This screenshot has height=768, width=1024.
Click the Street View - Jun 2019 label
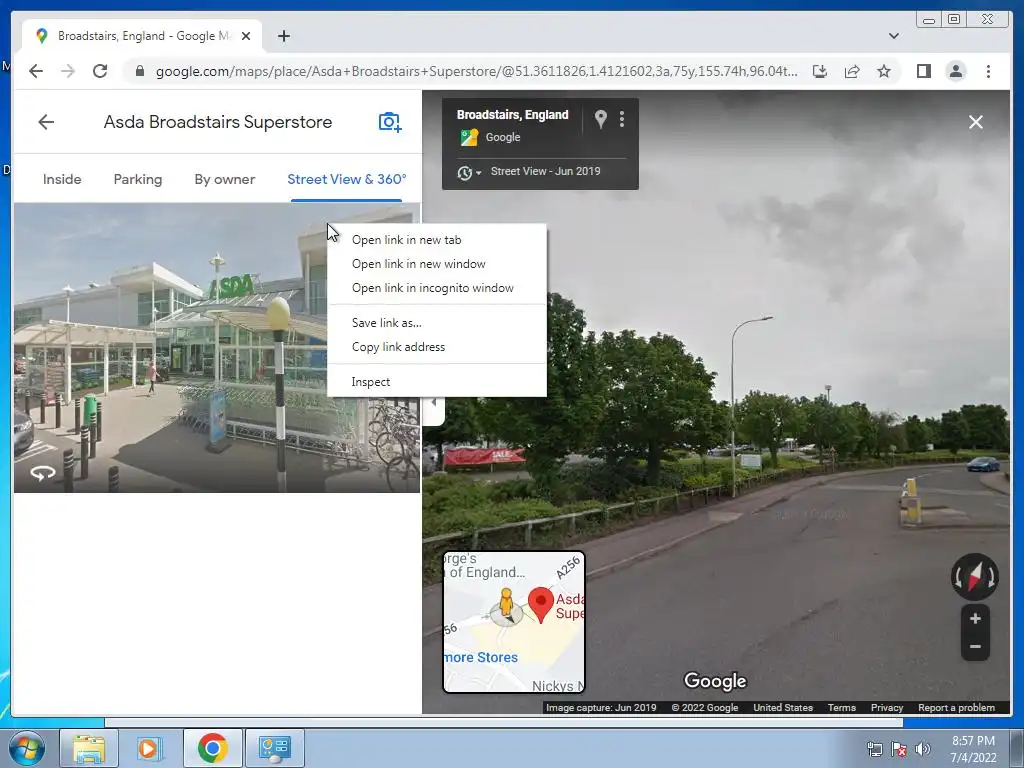pos(545,171)
